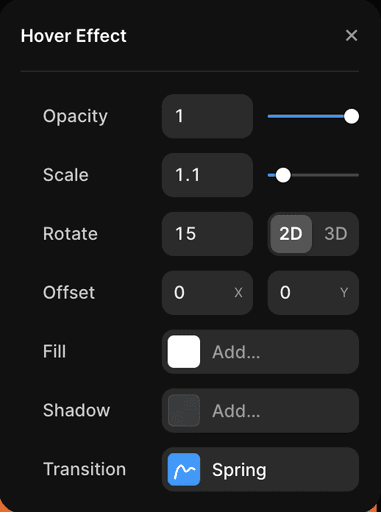Click the Offset Y input field
The height and width of the screenshot is (512, 381).
[x=313, y=293]
